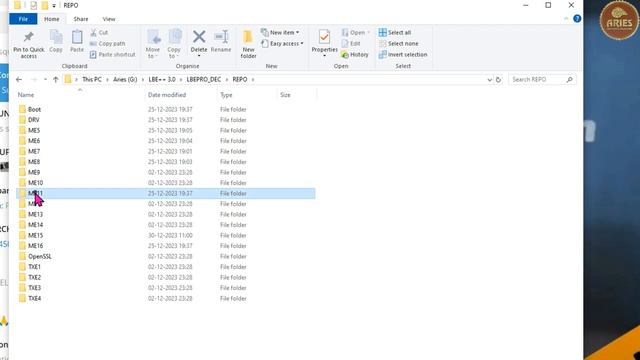Viewport: 640px width, 360px height.
Task: Go back with the left arrow
Action: (19, 80)
